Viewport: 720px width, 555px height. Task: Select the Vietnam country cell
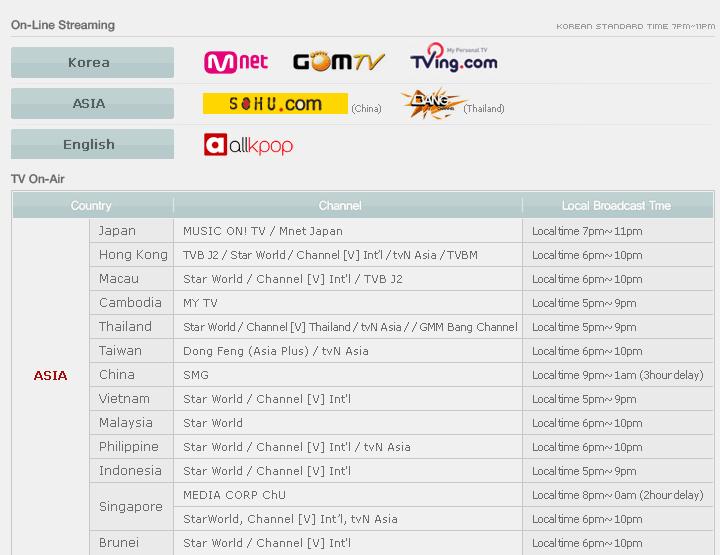131,398
